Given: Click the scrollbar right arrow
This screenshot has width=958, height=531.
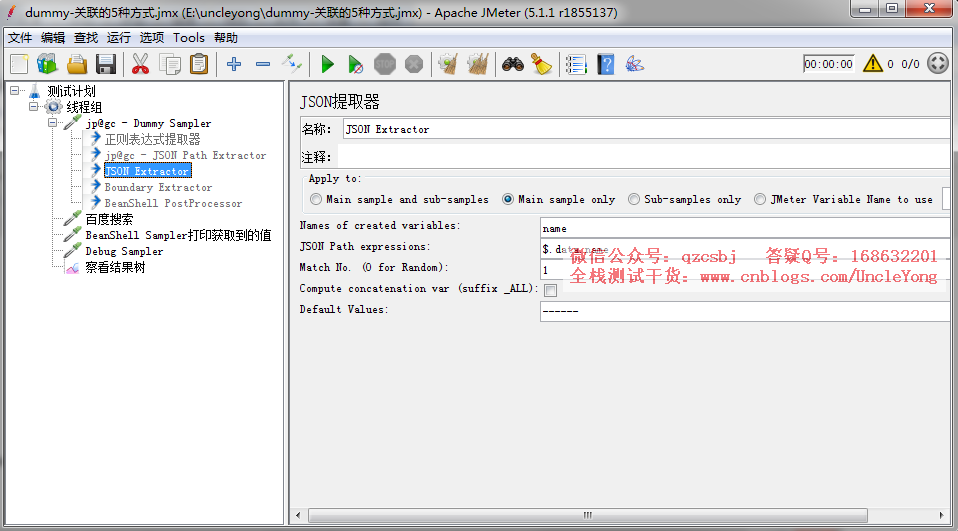Looking at the screenshot, I should pyautogui.click(x=942, y=515).
